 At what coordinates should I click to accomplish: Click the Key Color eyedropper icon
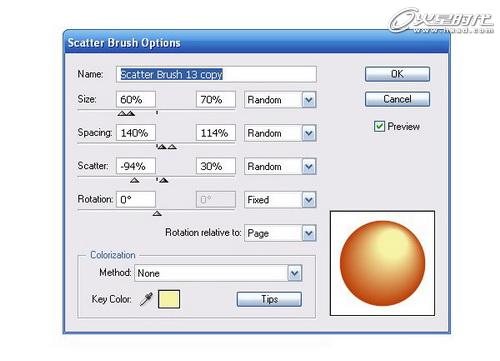pos(146,299)
